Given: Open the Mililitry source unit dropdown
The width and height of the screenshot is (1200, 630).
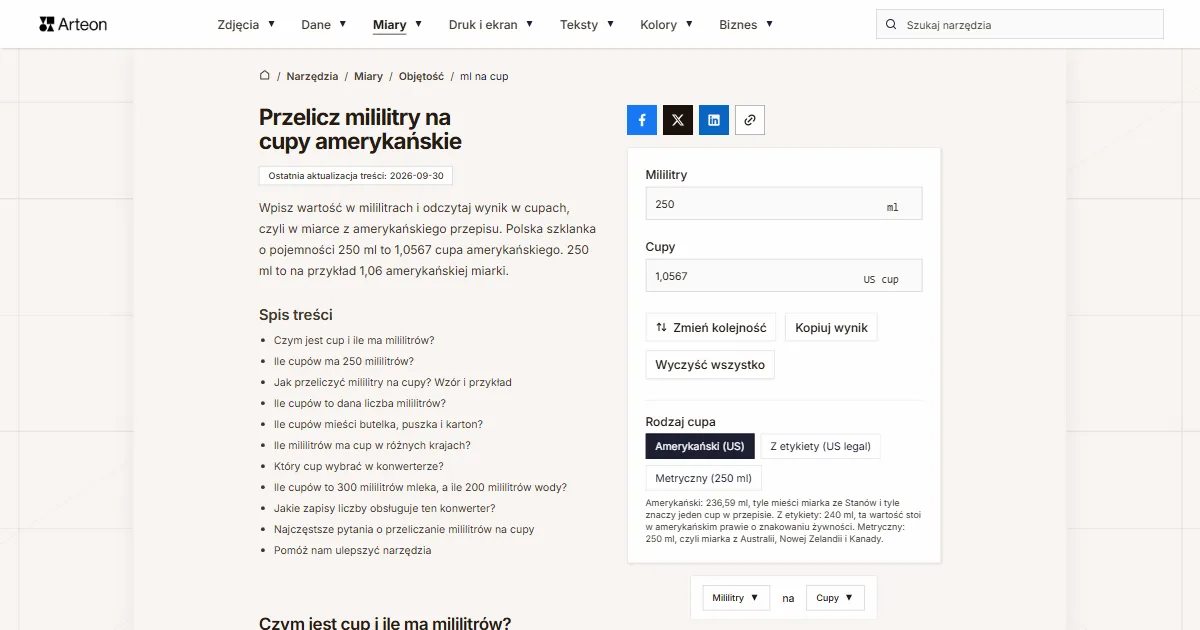Looking at the screenshot, I should (736, 598).
